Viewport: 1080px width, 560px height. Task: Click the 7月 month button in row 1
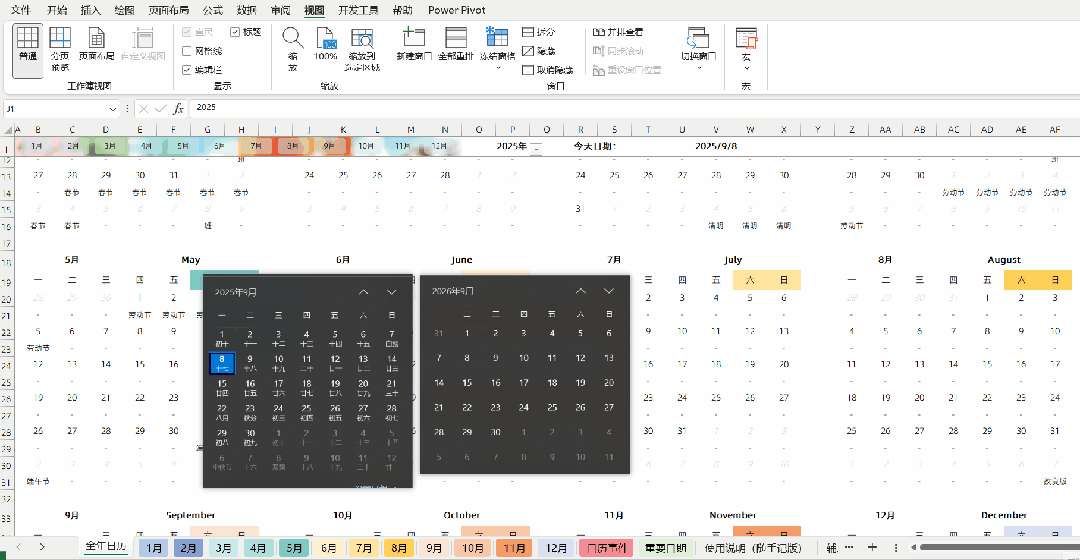[256, 146]
